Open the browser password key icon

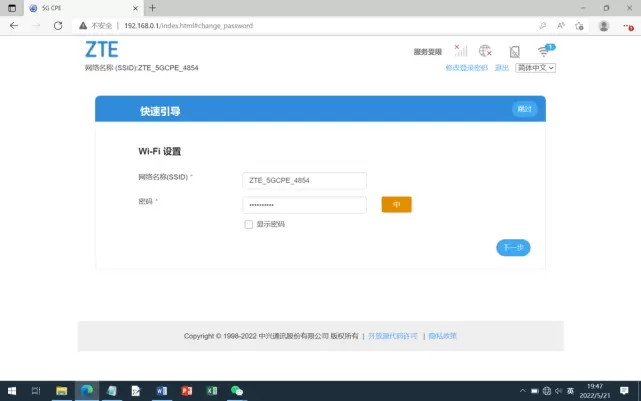[x=542, y=25]
